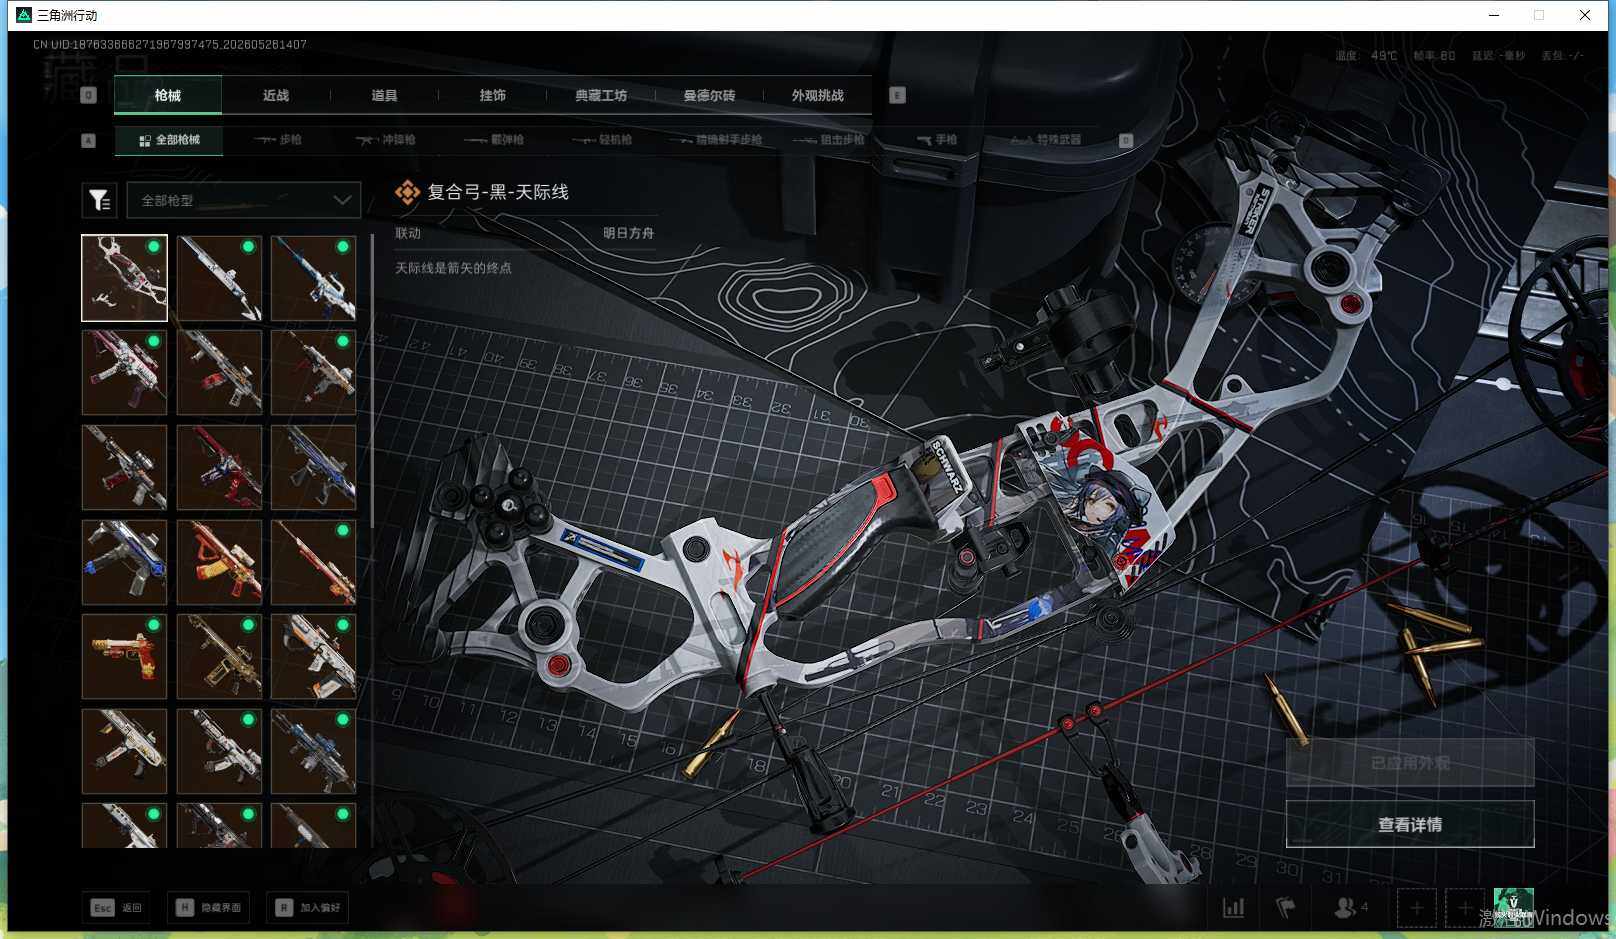Go to the 典藏工坊 tab
The width and height of the screenshot is (1616, 939).
coord(601,96)
